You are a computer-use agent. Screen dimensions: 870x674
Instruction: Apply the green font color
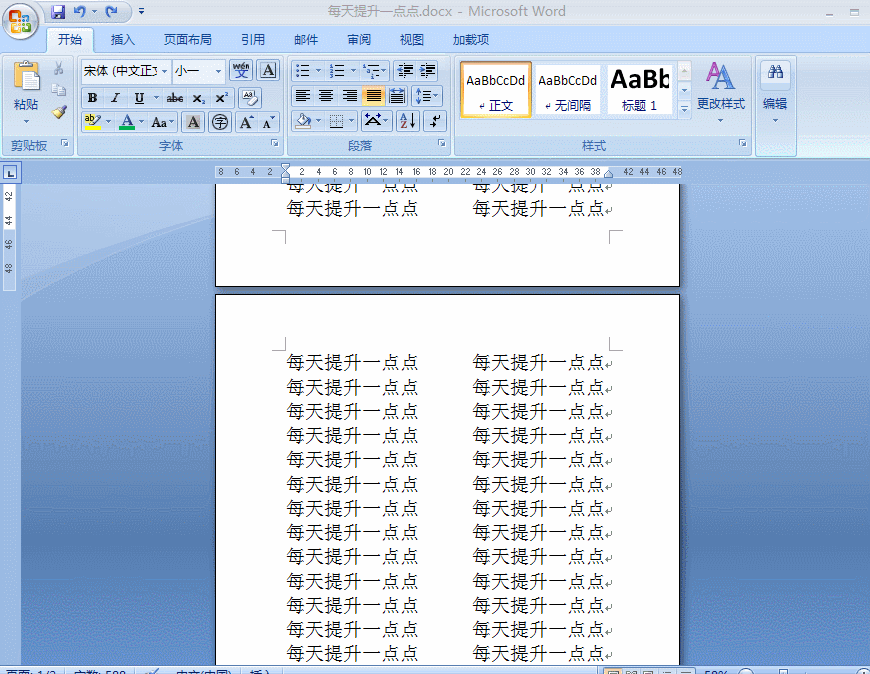(127, 121)
